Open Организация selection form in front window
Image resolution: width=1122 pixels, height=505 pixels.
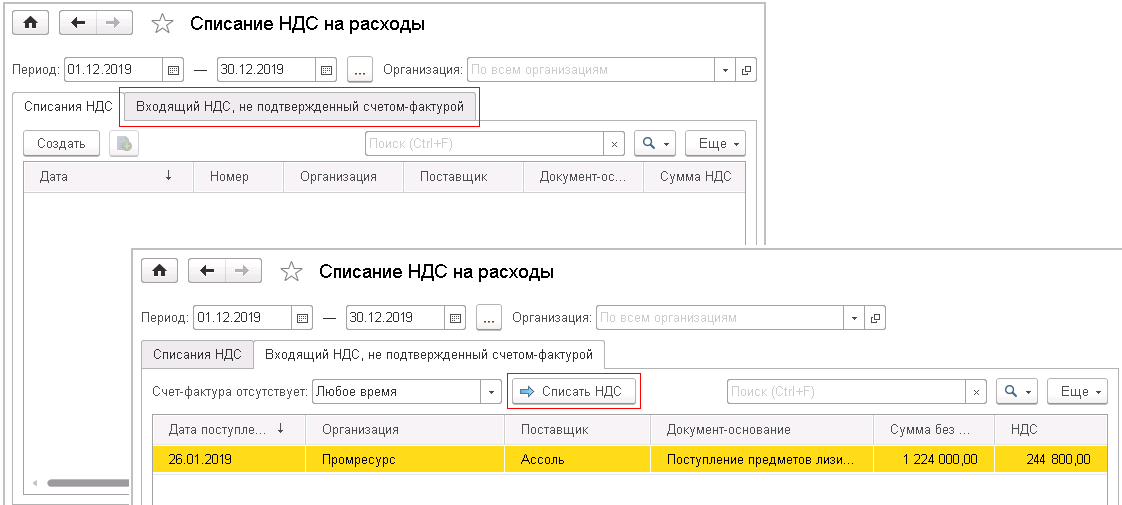click(x=875, y=317)
